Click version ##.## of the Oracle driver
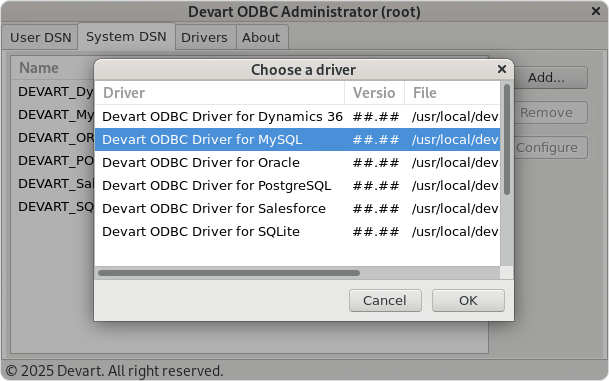Viewport: 609px width, 381px height. pos(376,162)
